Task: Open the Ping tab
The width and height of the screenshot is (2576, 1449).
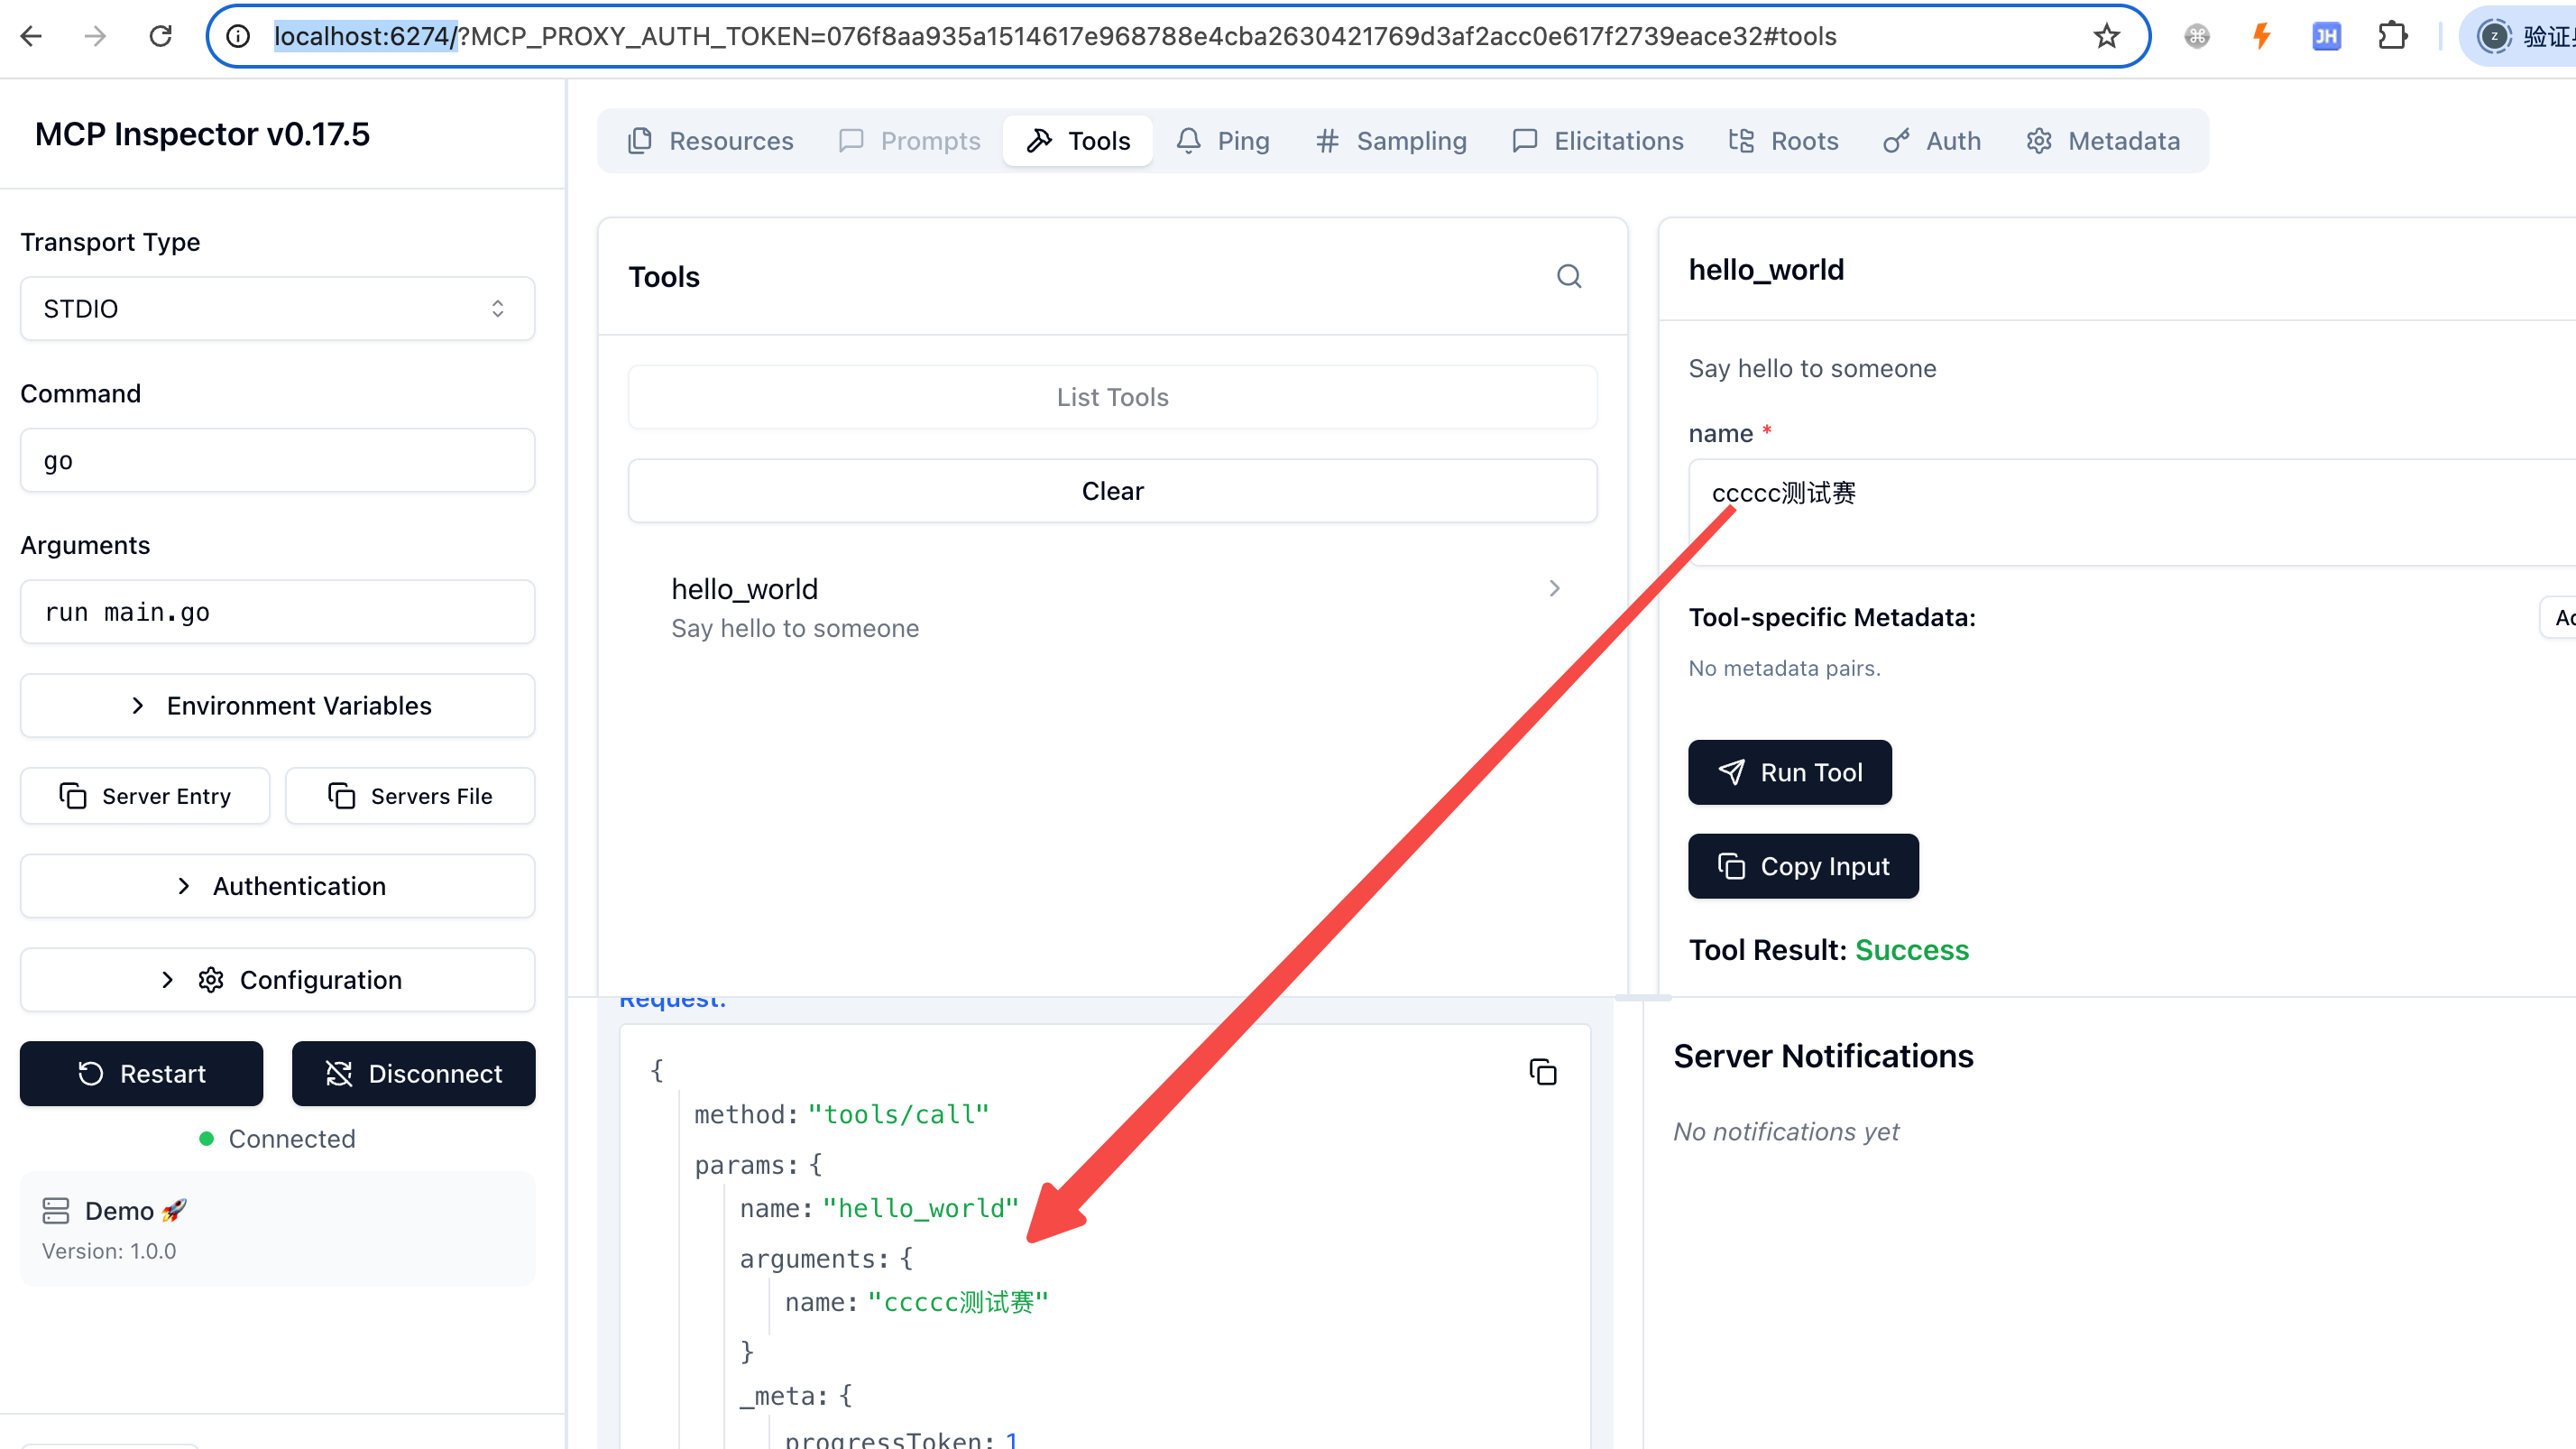Action: [1222, 141]
